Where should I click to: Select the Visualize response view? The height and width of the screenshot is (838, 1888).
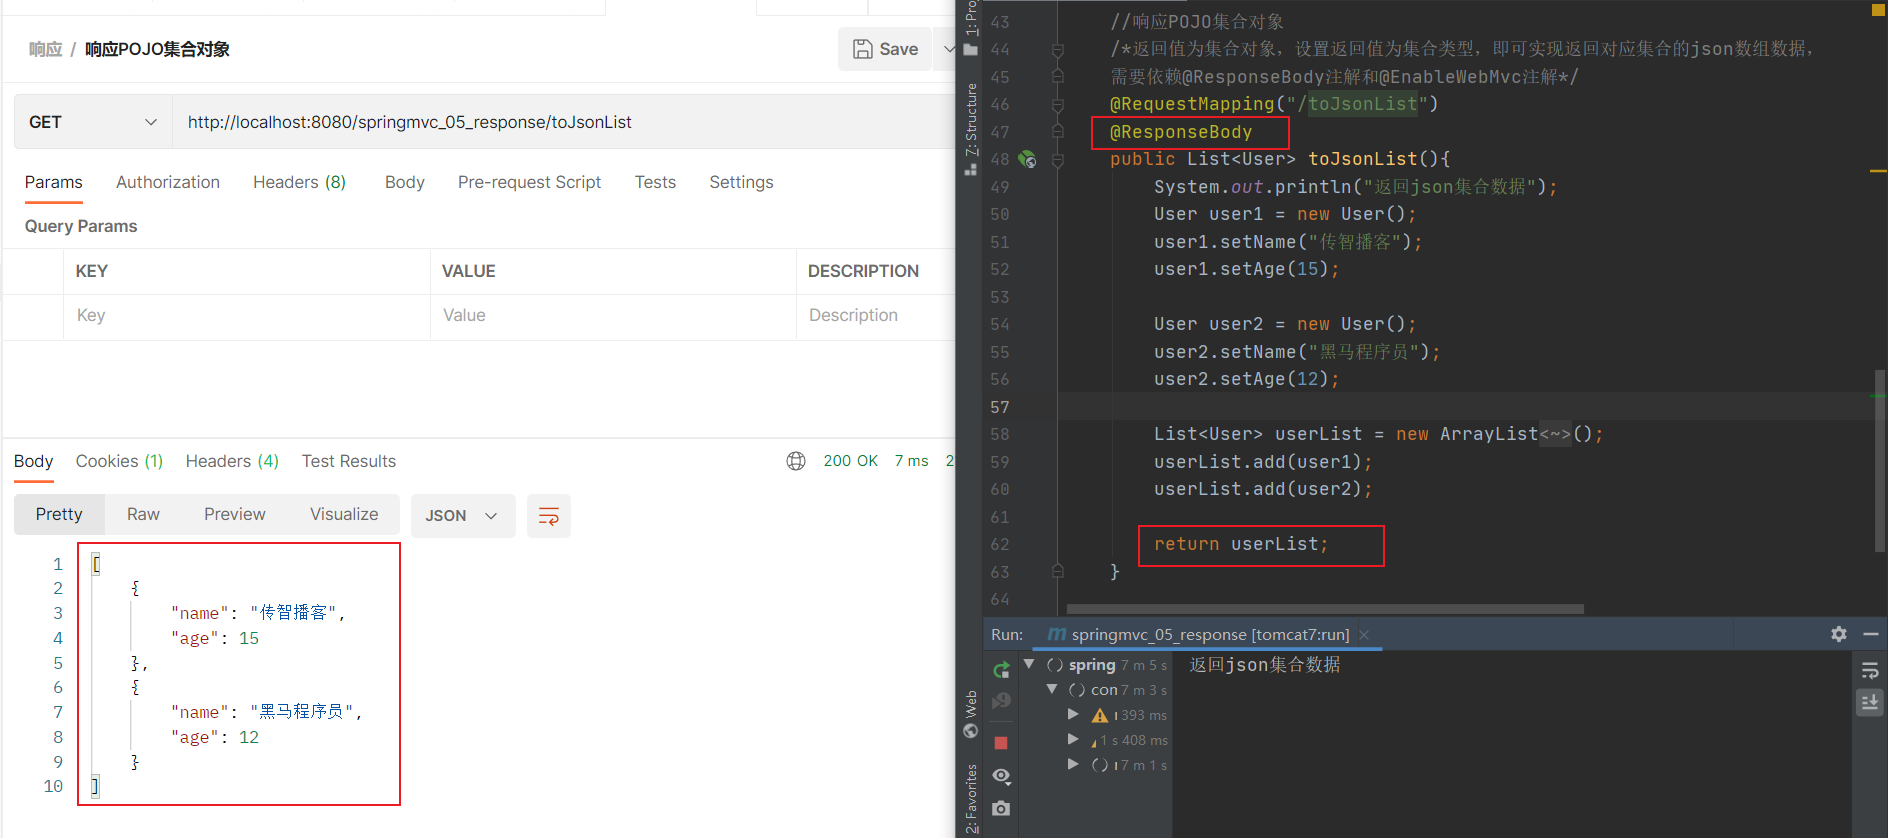coord(344,514)
